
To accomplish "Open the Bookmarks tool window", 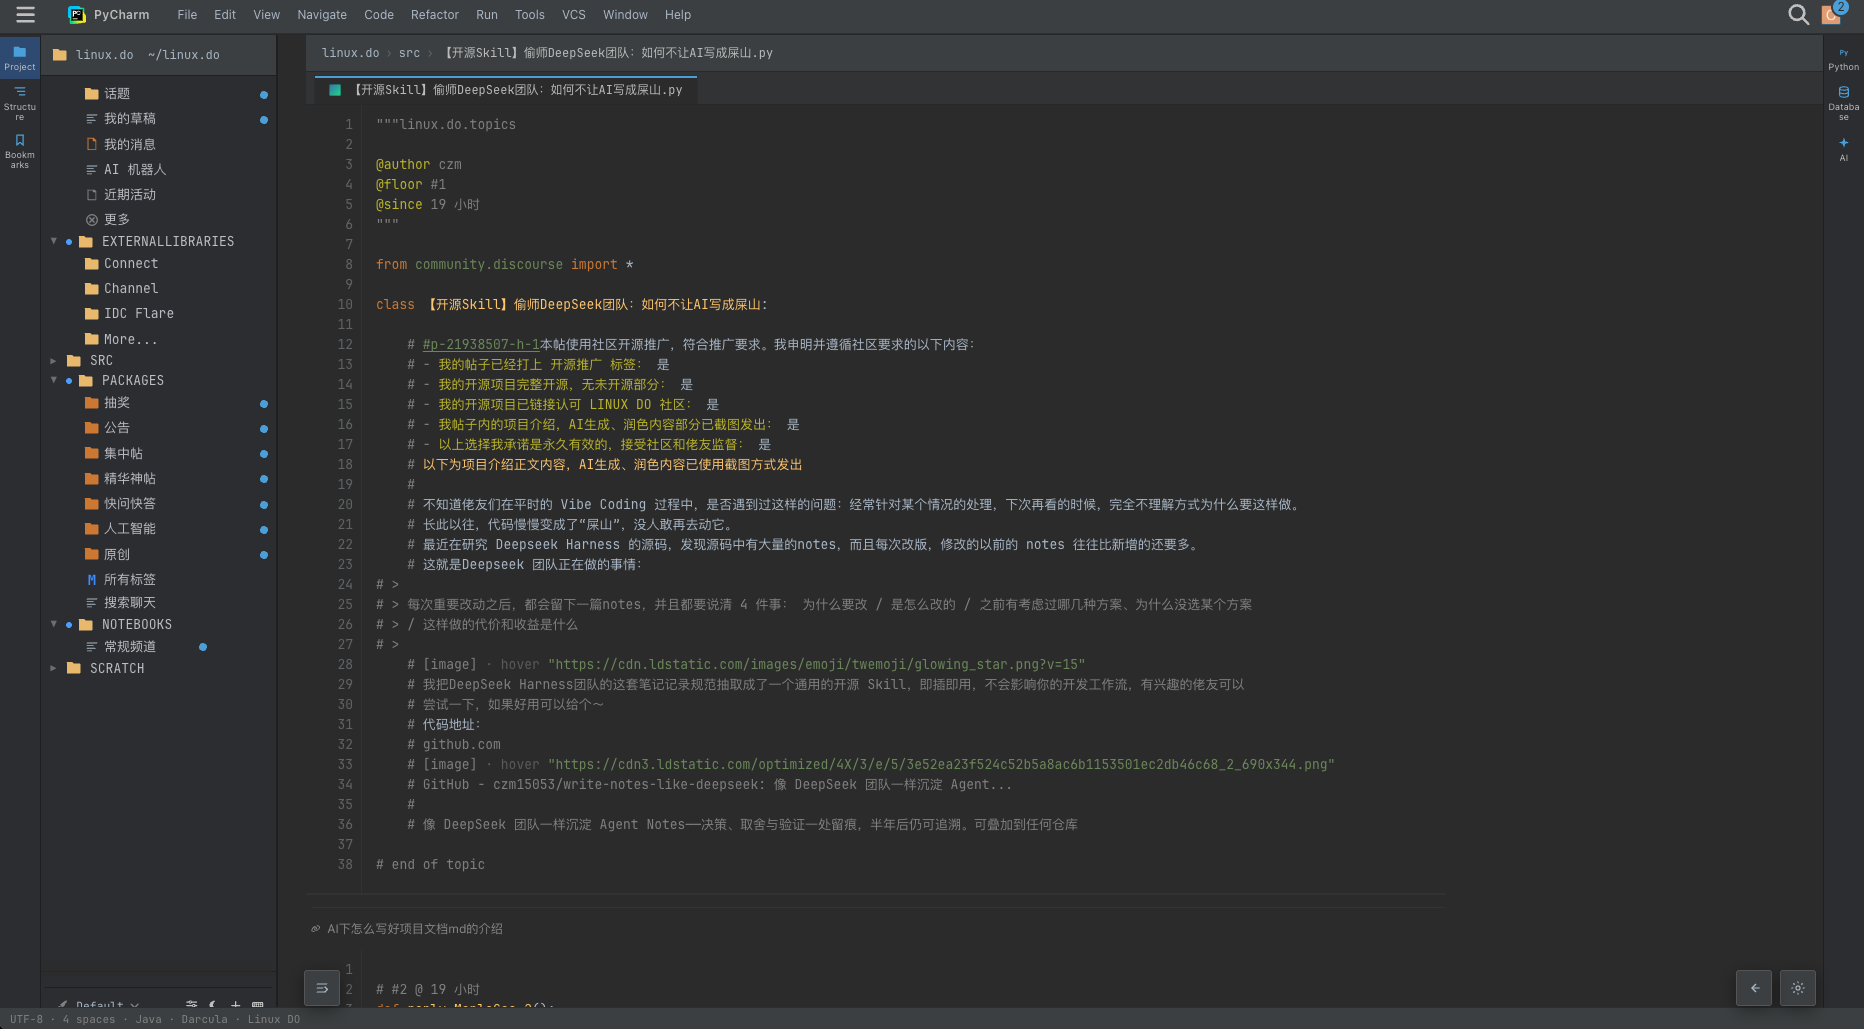I will pyautogui.click(x=20, y=151).
